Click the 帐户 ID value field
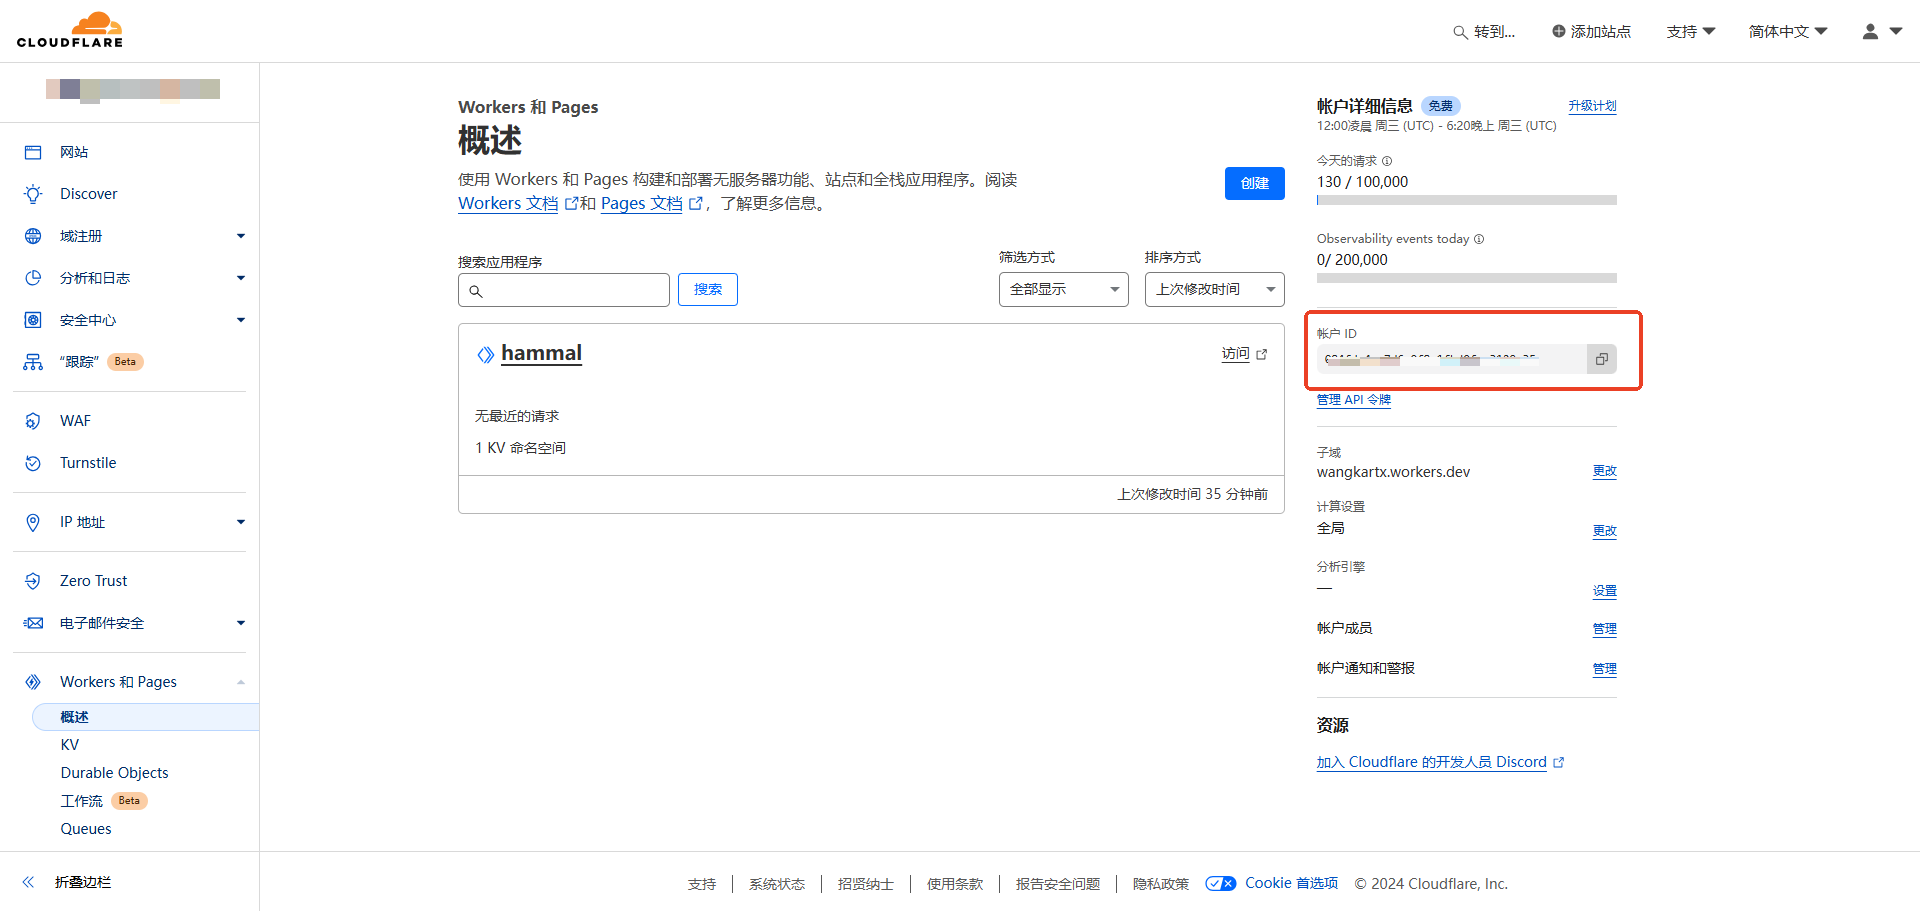 pos(1452,359)
